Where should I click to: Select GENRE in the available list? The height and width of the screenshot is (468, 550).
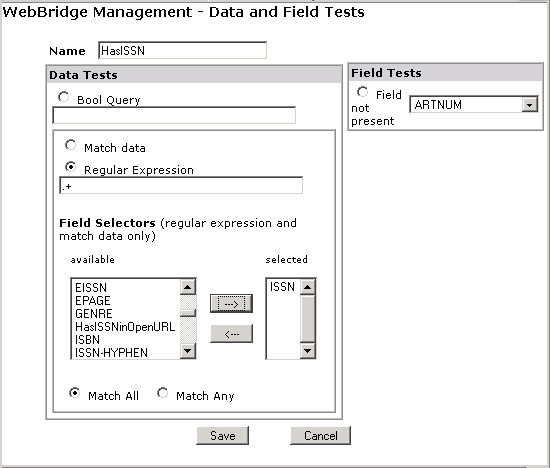click(x=126, y=314)
